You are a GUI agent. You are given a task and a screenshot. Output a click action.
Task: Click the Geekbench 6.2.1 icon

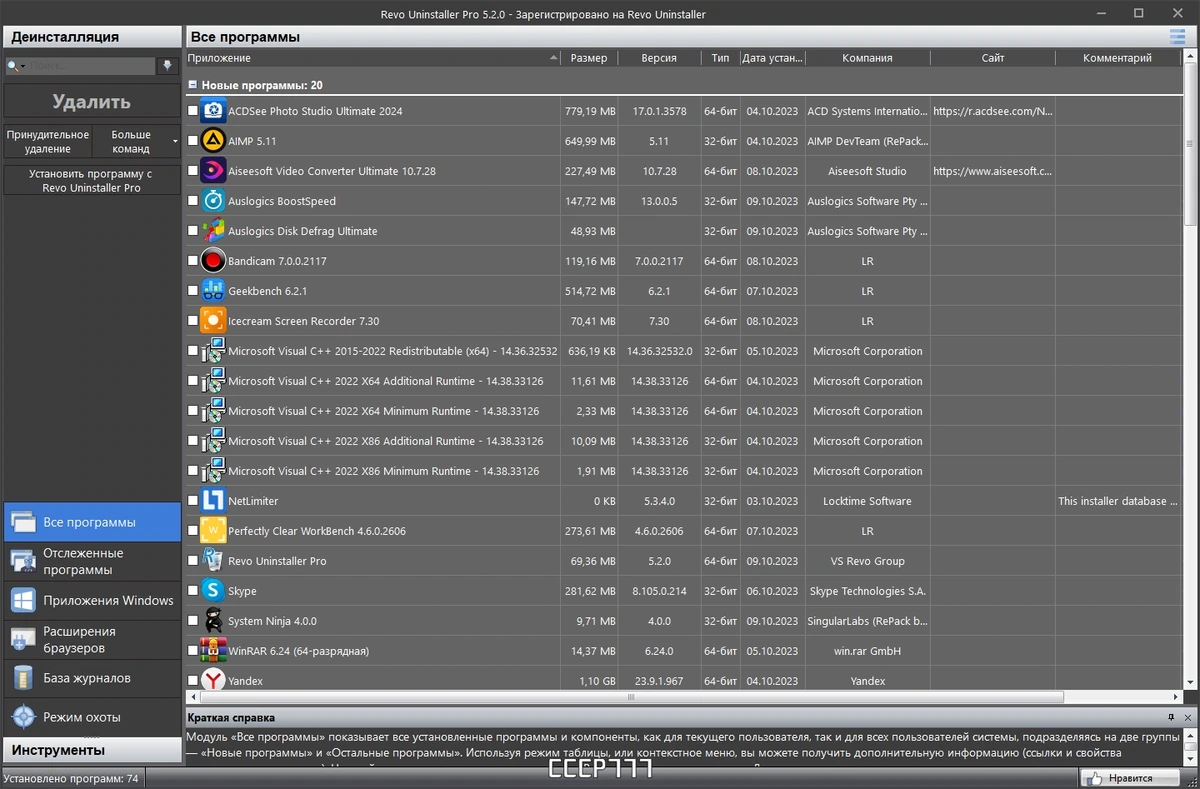(x=213, y=291)
